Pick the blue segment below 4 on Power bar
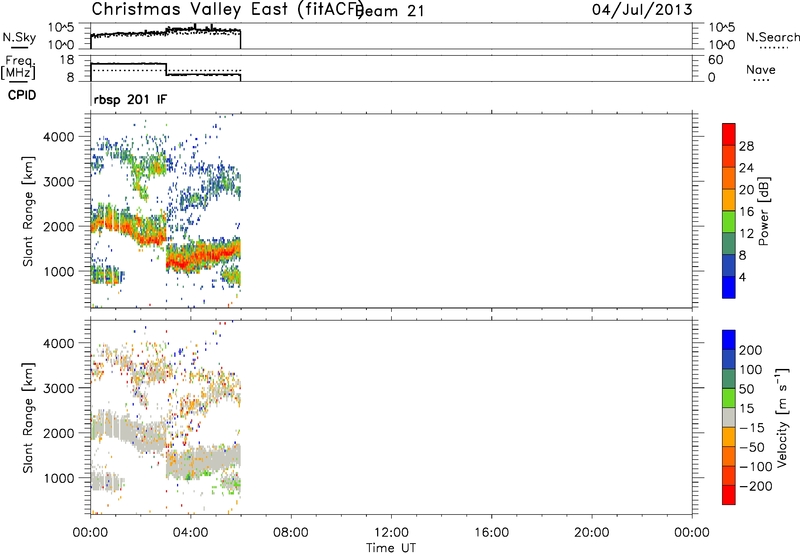This screenshot has width=800, height=554. coord(729,287)
